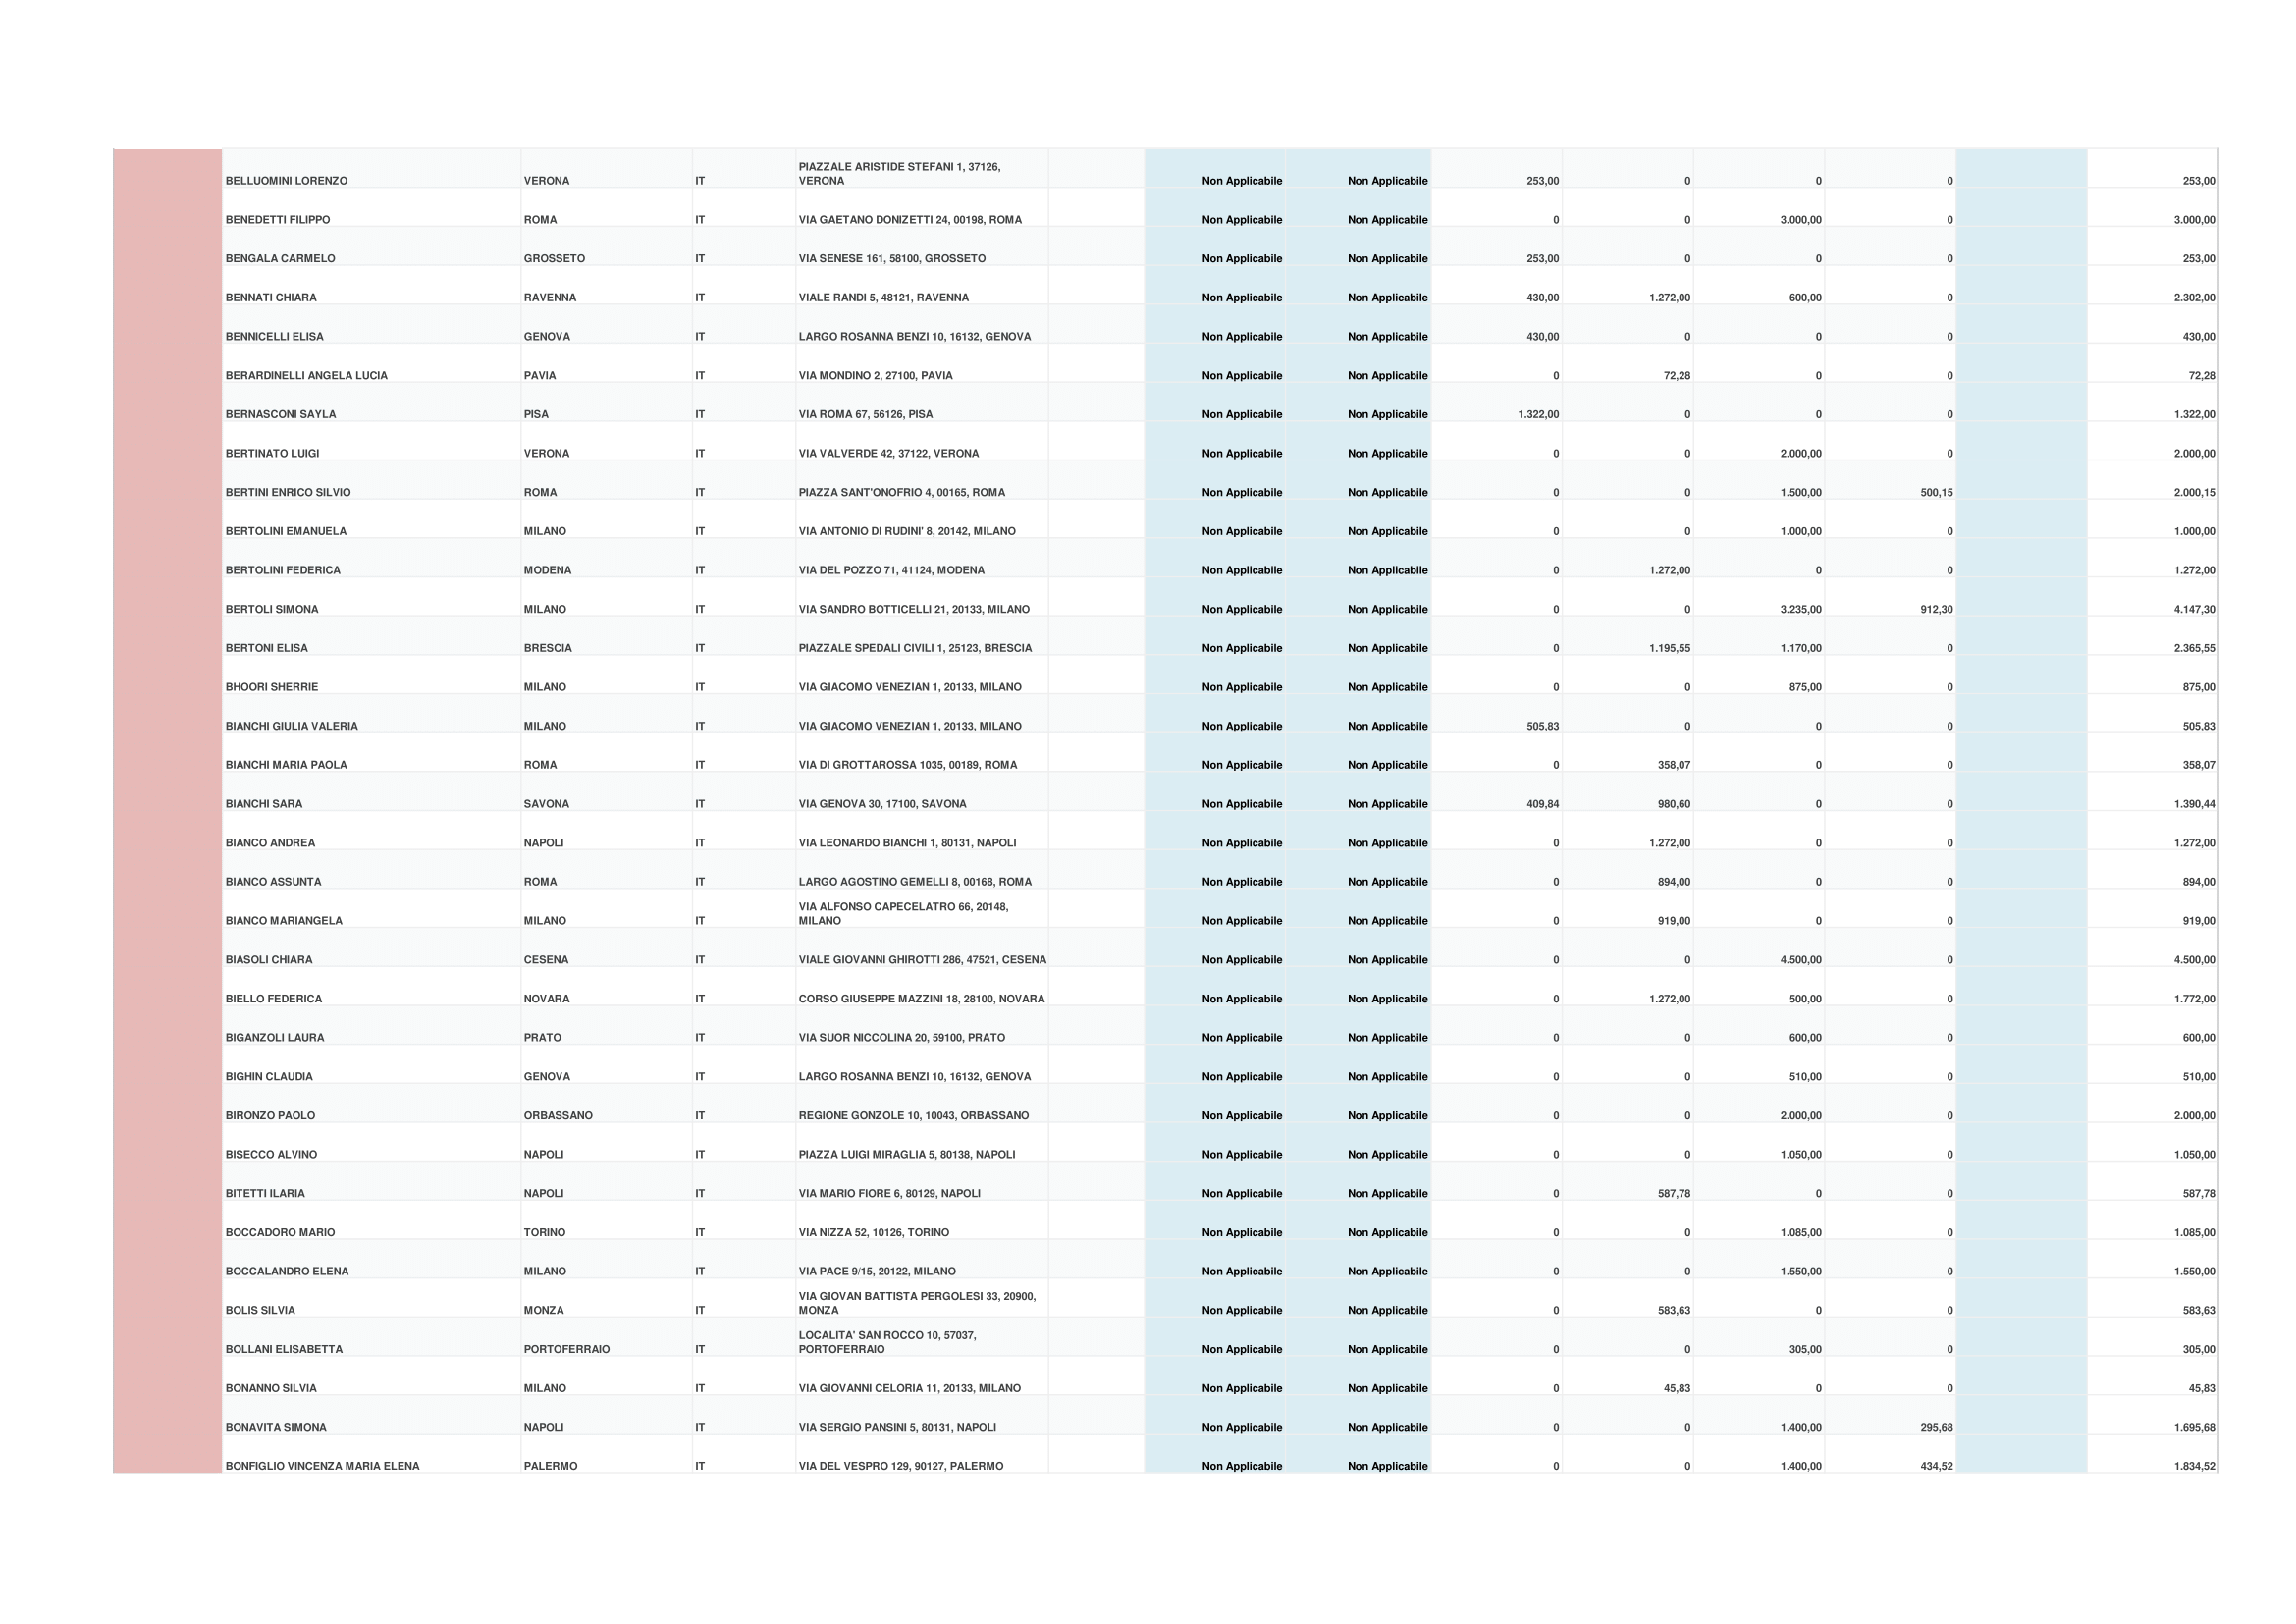Select the city PALERMO
The height and width of the screenshot is (1624, 2296).
click(550, 1468)
